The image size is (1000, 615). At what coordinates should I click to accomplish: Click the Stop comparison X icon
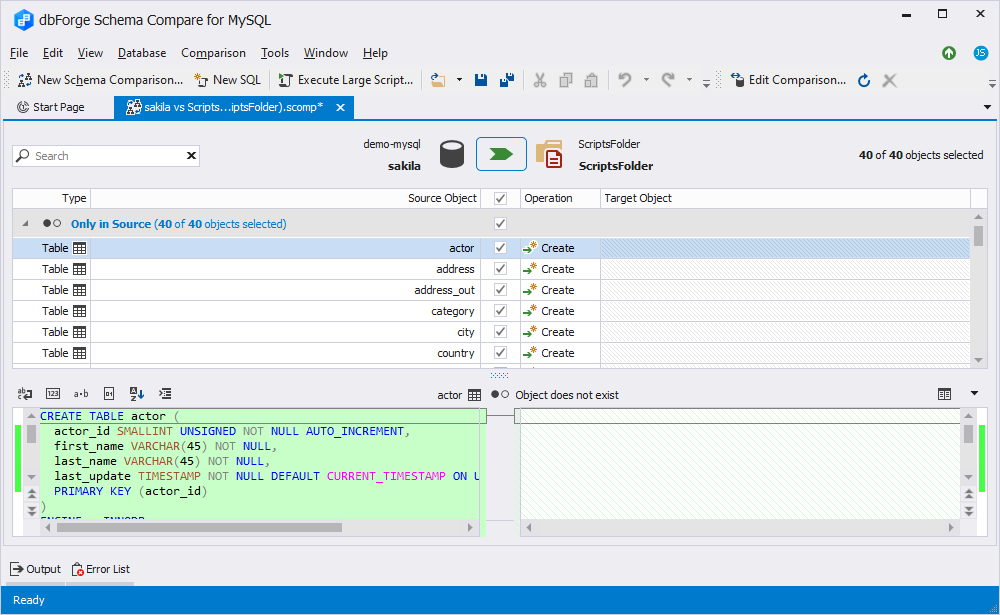point(890,80)
